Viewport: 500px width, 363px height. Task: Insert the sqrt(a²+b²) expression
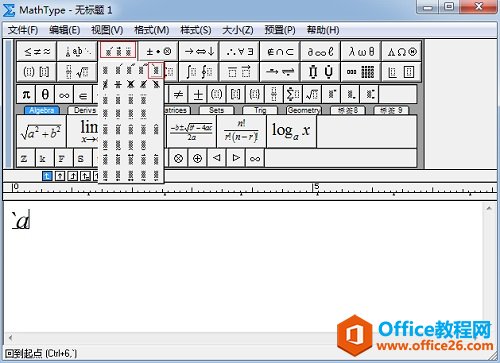pyautogui.click(x=42, y=131)
